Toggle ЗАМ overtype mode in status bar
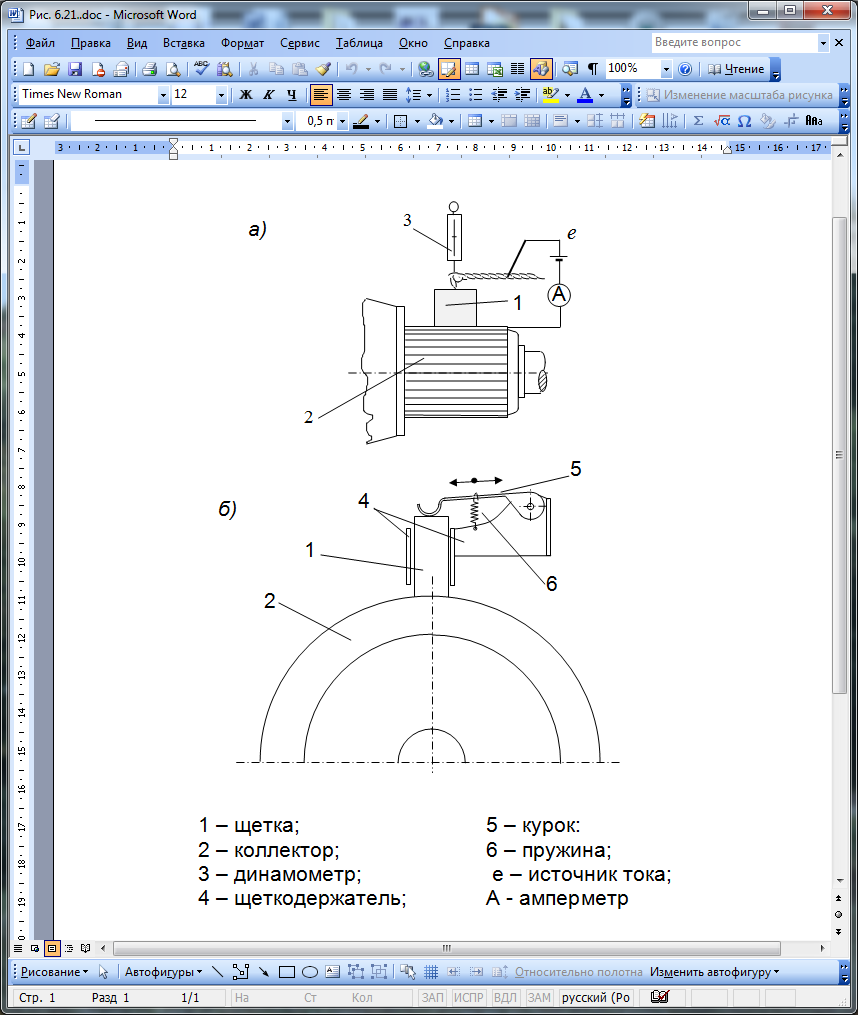Viewport: 858px width, 1015px height. 539,998
